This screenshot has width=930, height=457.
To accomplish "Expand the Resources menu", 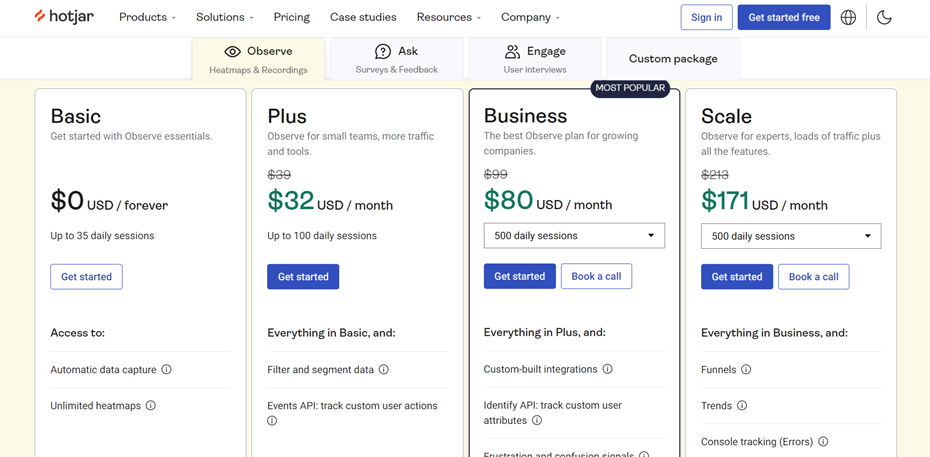I will 449,17.
